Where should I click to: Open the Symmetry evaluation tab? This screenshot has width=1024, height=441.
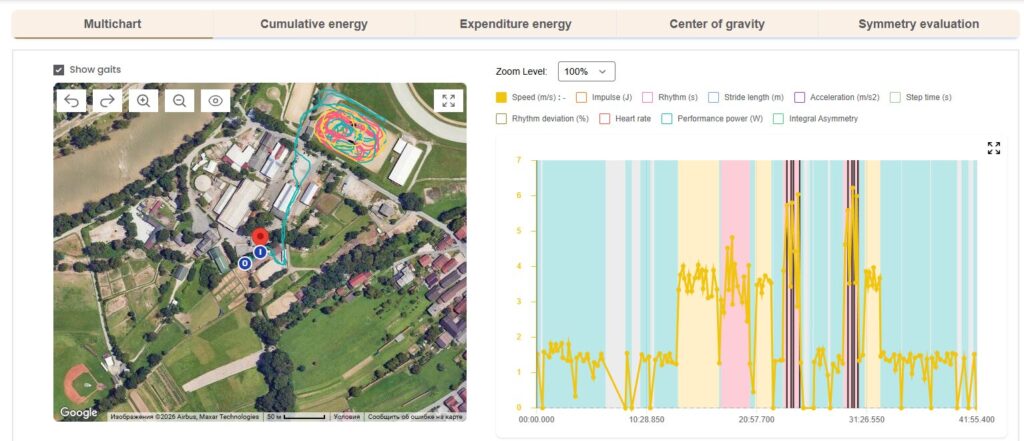point(918,24)
